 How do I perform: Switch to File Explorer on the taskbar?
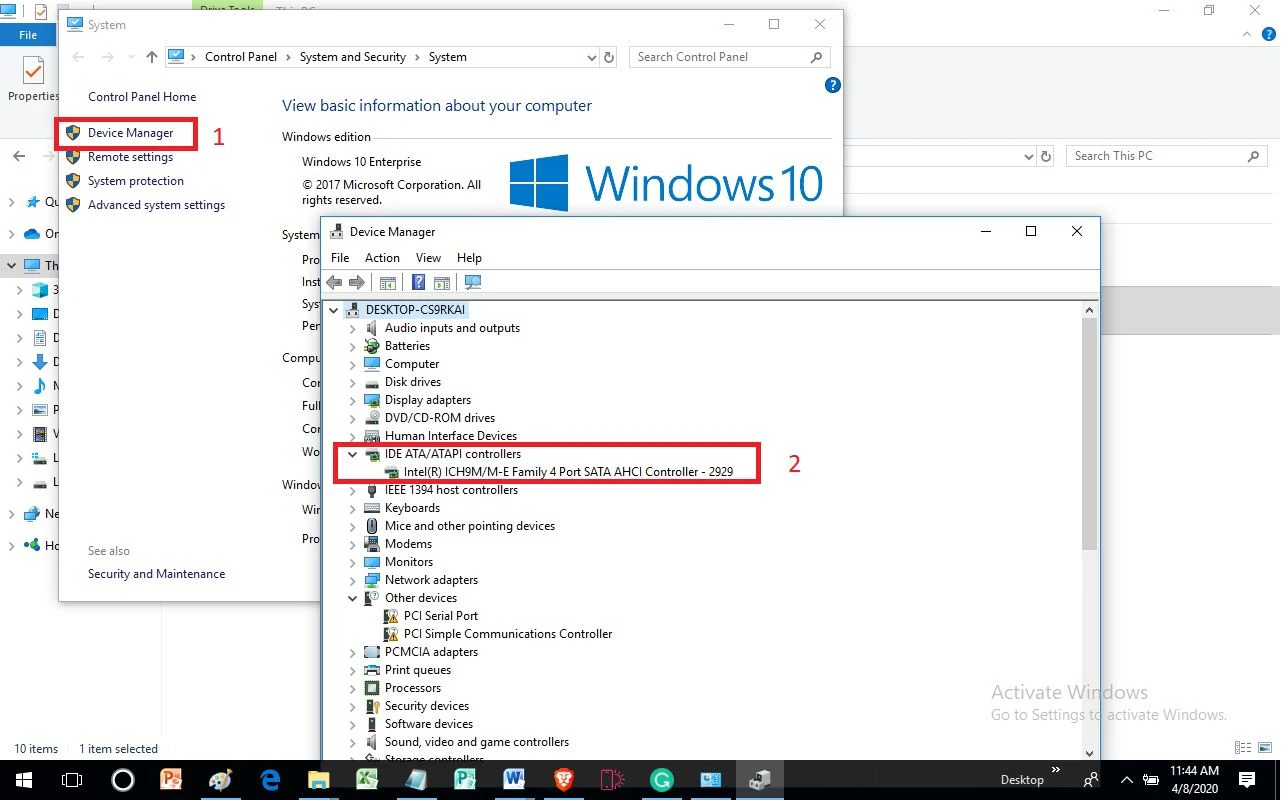[318, 779]
